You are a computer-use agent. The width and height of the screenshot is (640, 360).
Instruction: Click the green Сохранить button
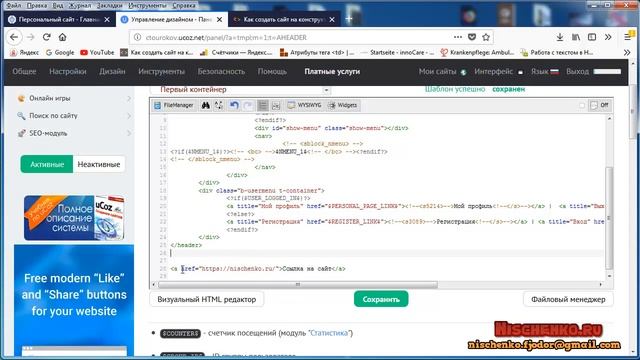381,299
